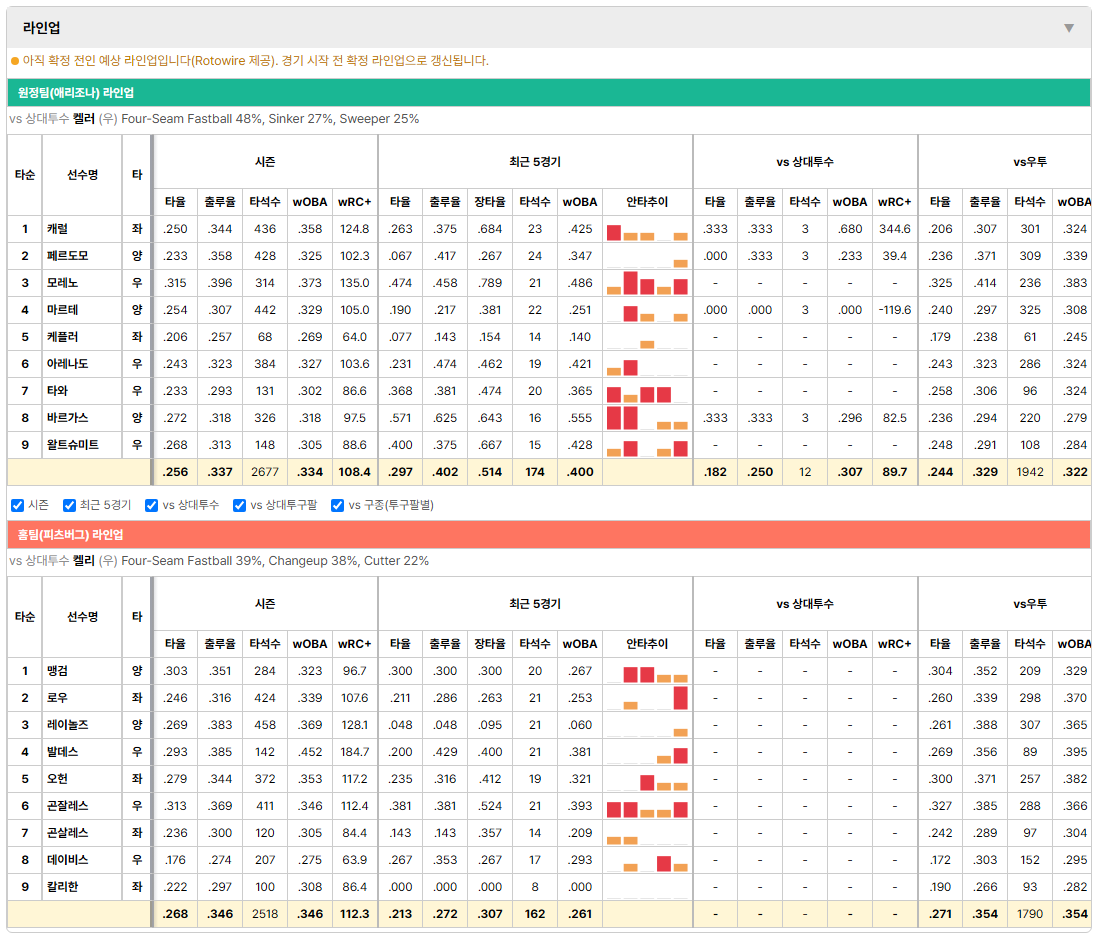
Task: Collapse the 라인업 panel using the arrow
Action: click(x=1069, y=28)
